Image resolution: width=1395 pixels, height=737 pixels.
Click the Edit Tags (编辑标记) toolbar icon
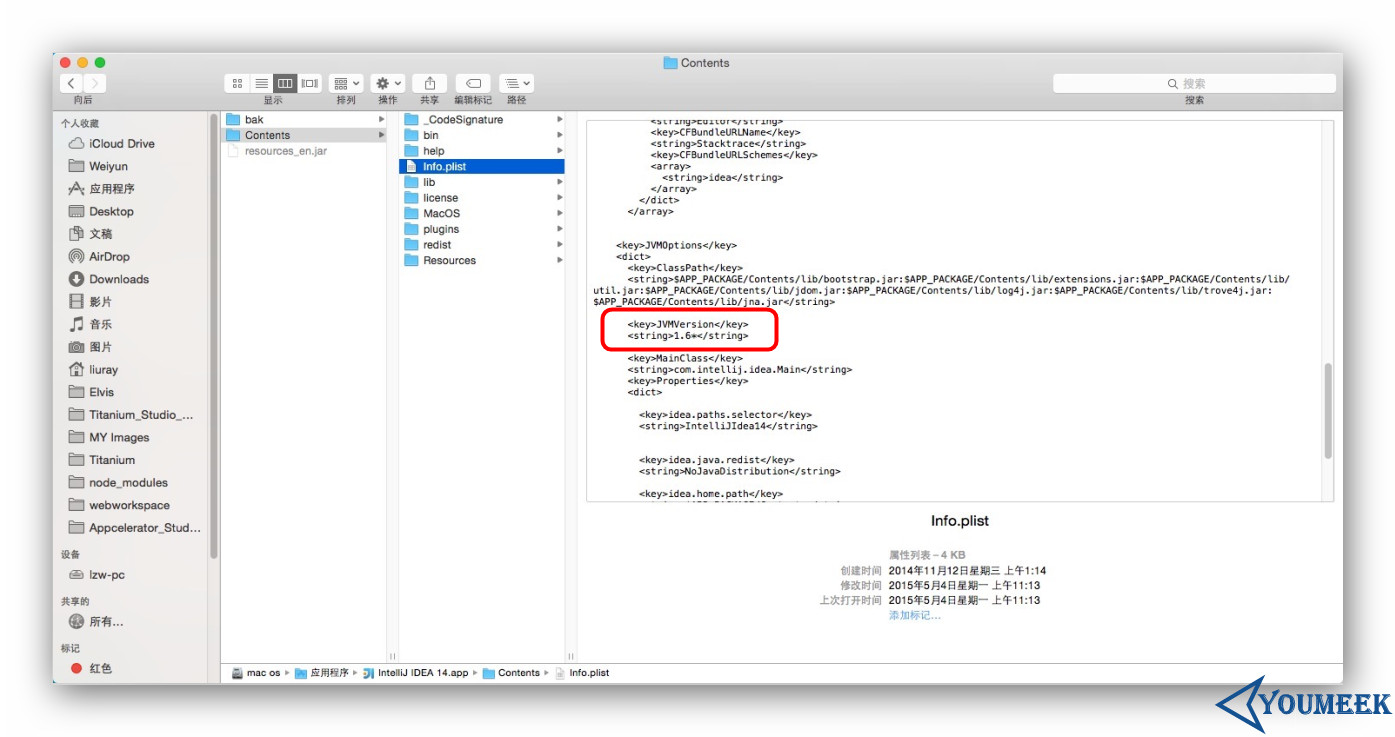click(472, 83)
